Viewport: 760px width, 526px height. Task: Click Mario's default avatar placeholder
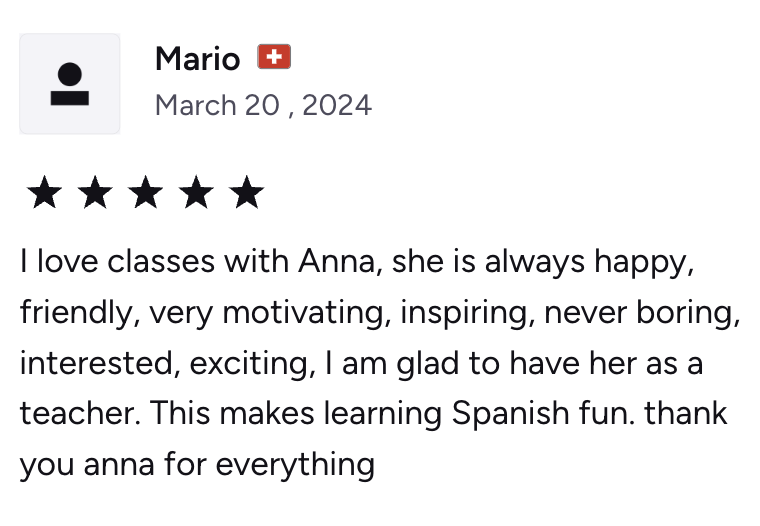point(70,84)
